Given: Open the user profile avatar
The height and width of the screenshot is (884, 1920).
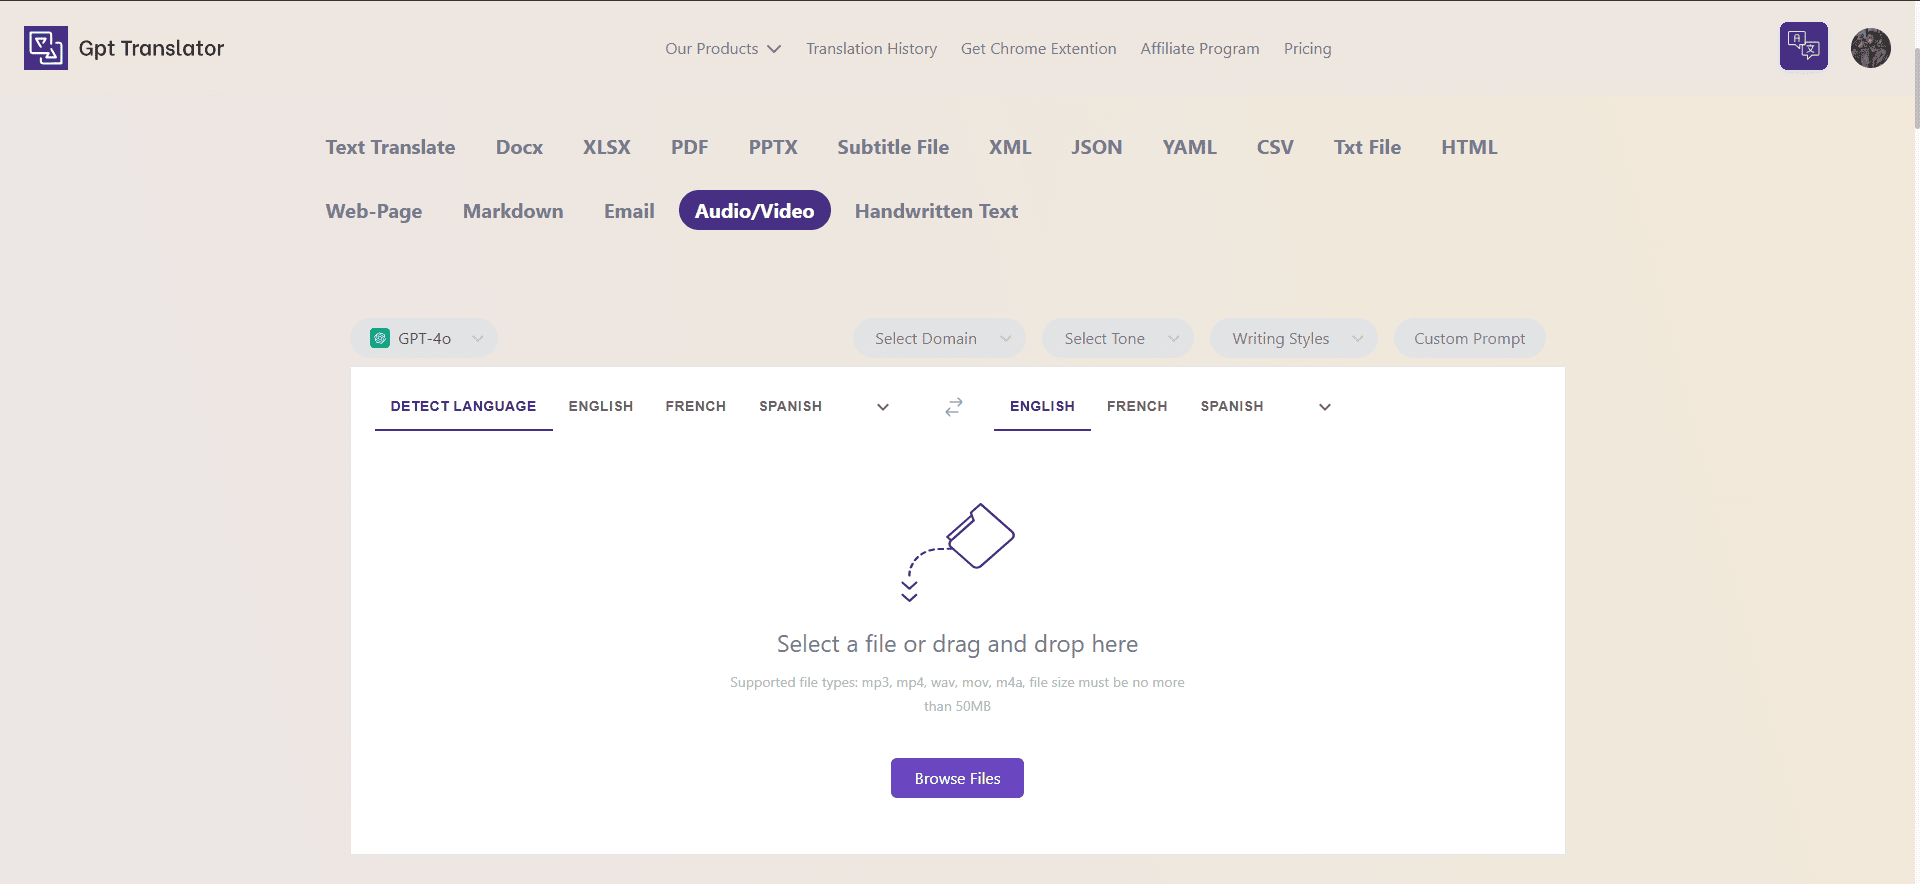Looking at the screenshot, I should click(1870, 48).
